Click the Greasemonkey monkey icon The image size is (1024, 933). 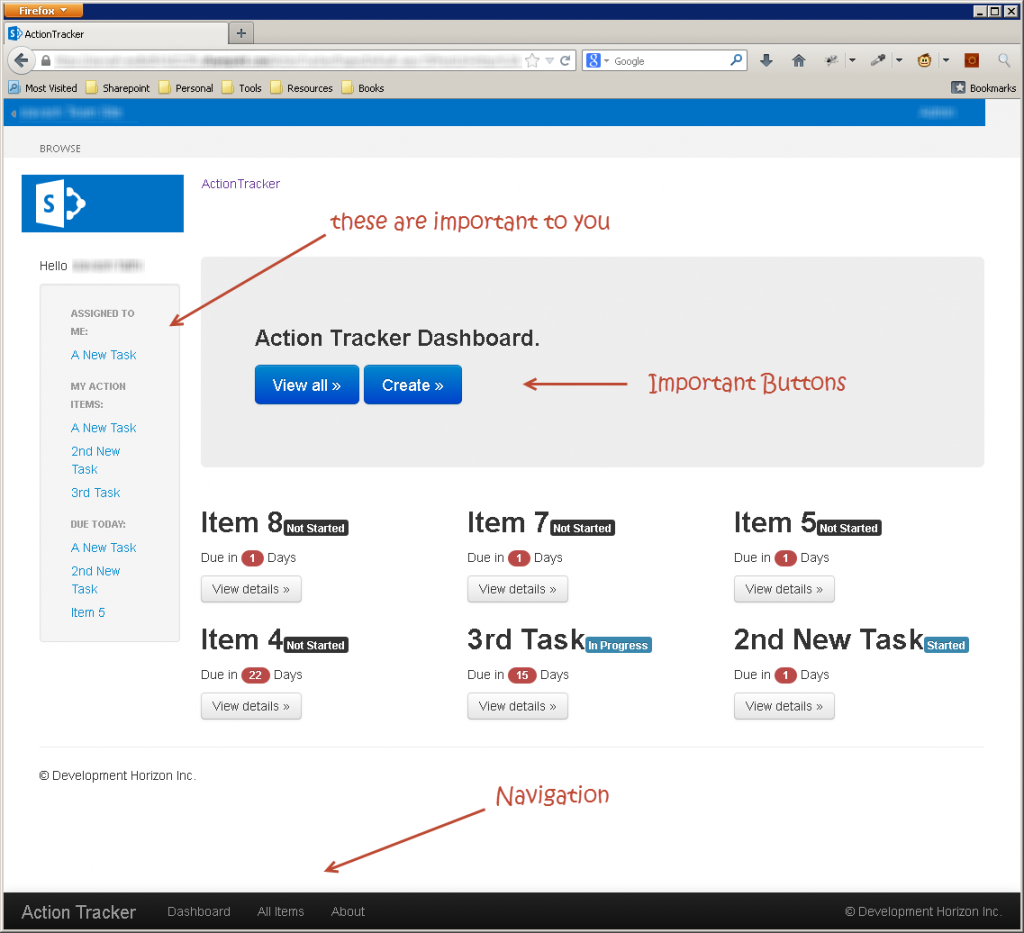[925, 61]
